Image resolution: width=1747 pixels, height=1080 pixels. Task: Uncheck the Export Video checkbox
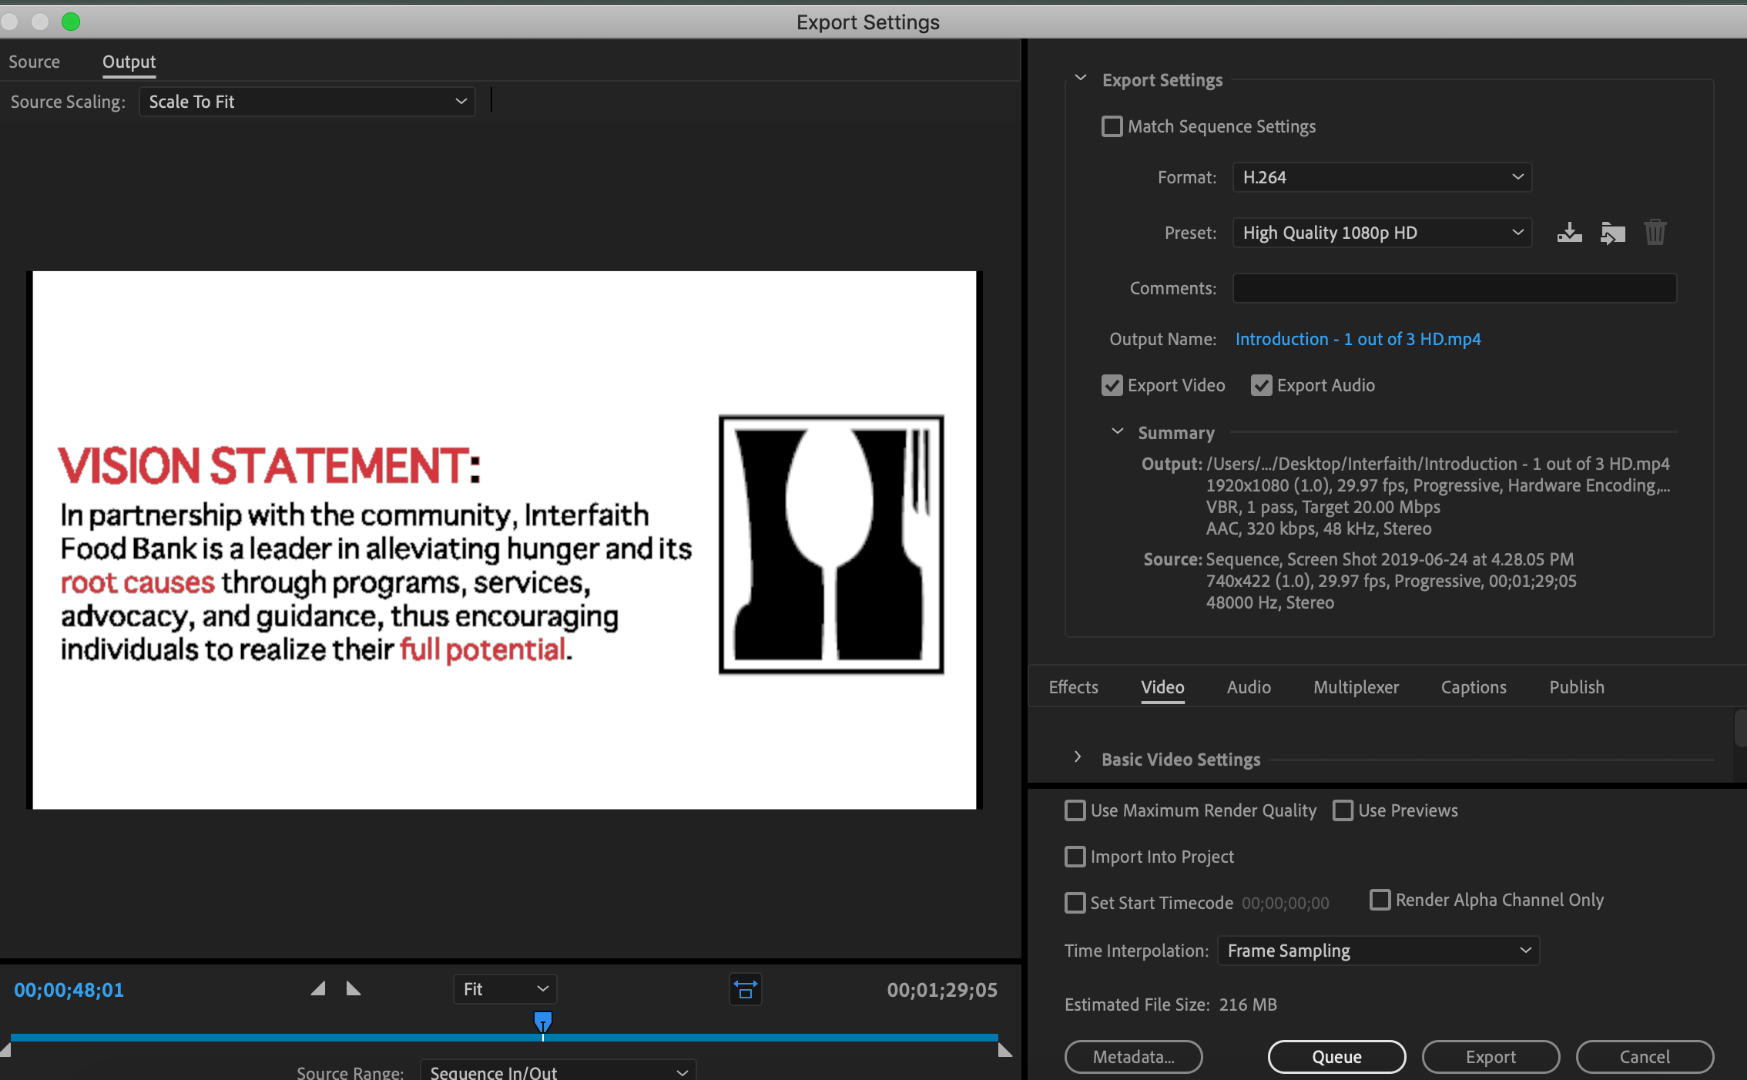point(1112,385)
